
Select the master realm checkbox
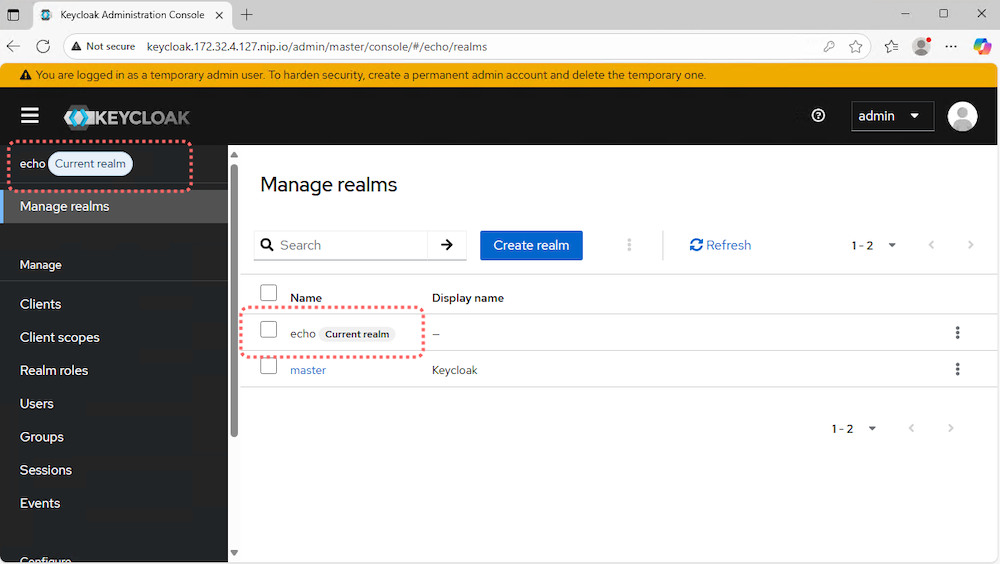[268, 367]
